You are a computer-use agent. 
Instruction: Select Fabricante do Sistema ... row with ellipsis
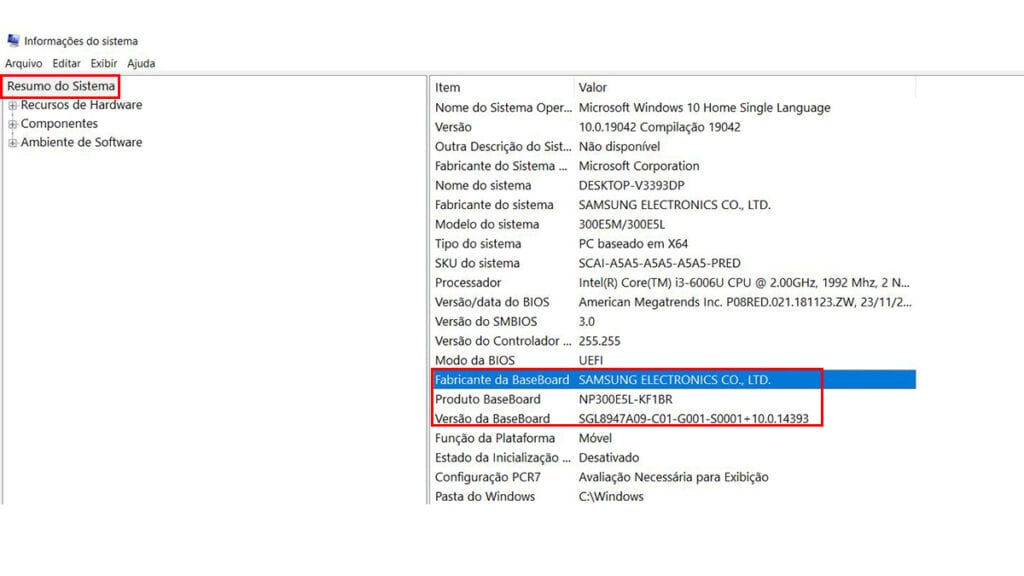pos(673,166)
